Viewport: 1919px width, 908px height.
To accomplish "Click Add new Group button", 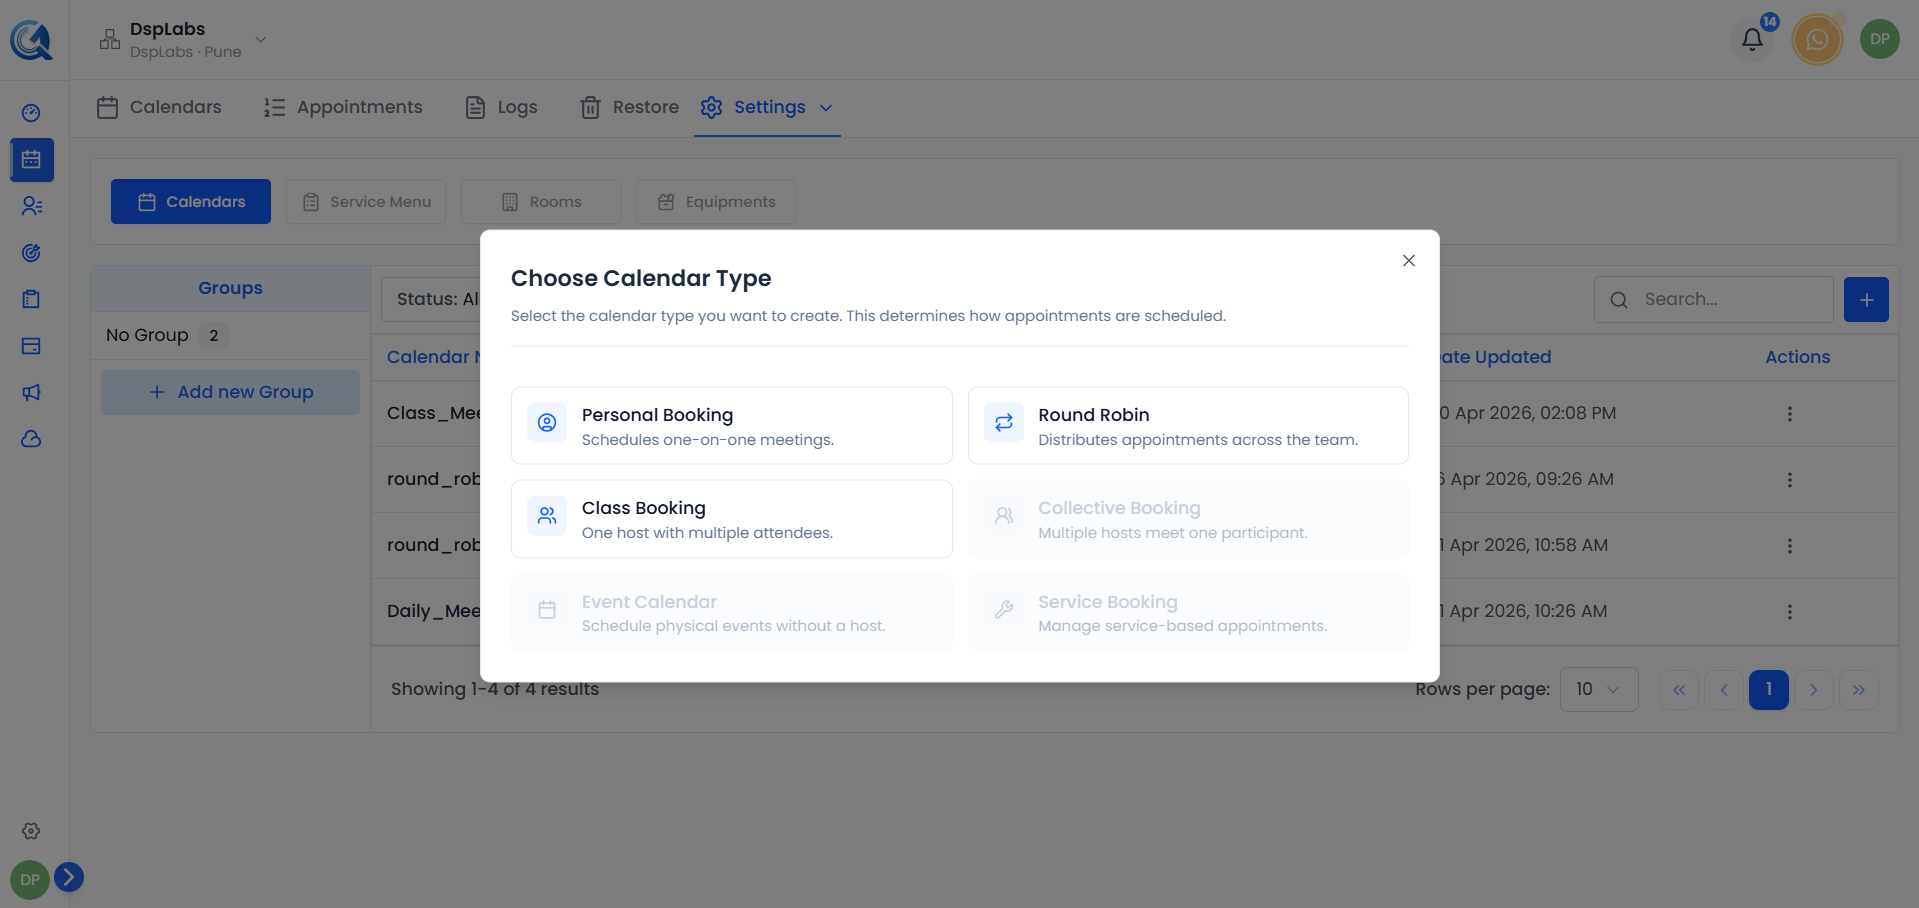I will pyautogui.click(x=230, y=393).
